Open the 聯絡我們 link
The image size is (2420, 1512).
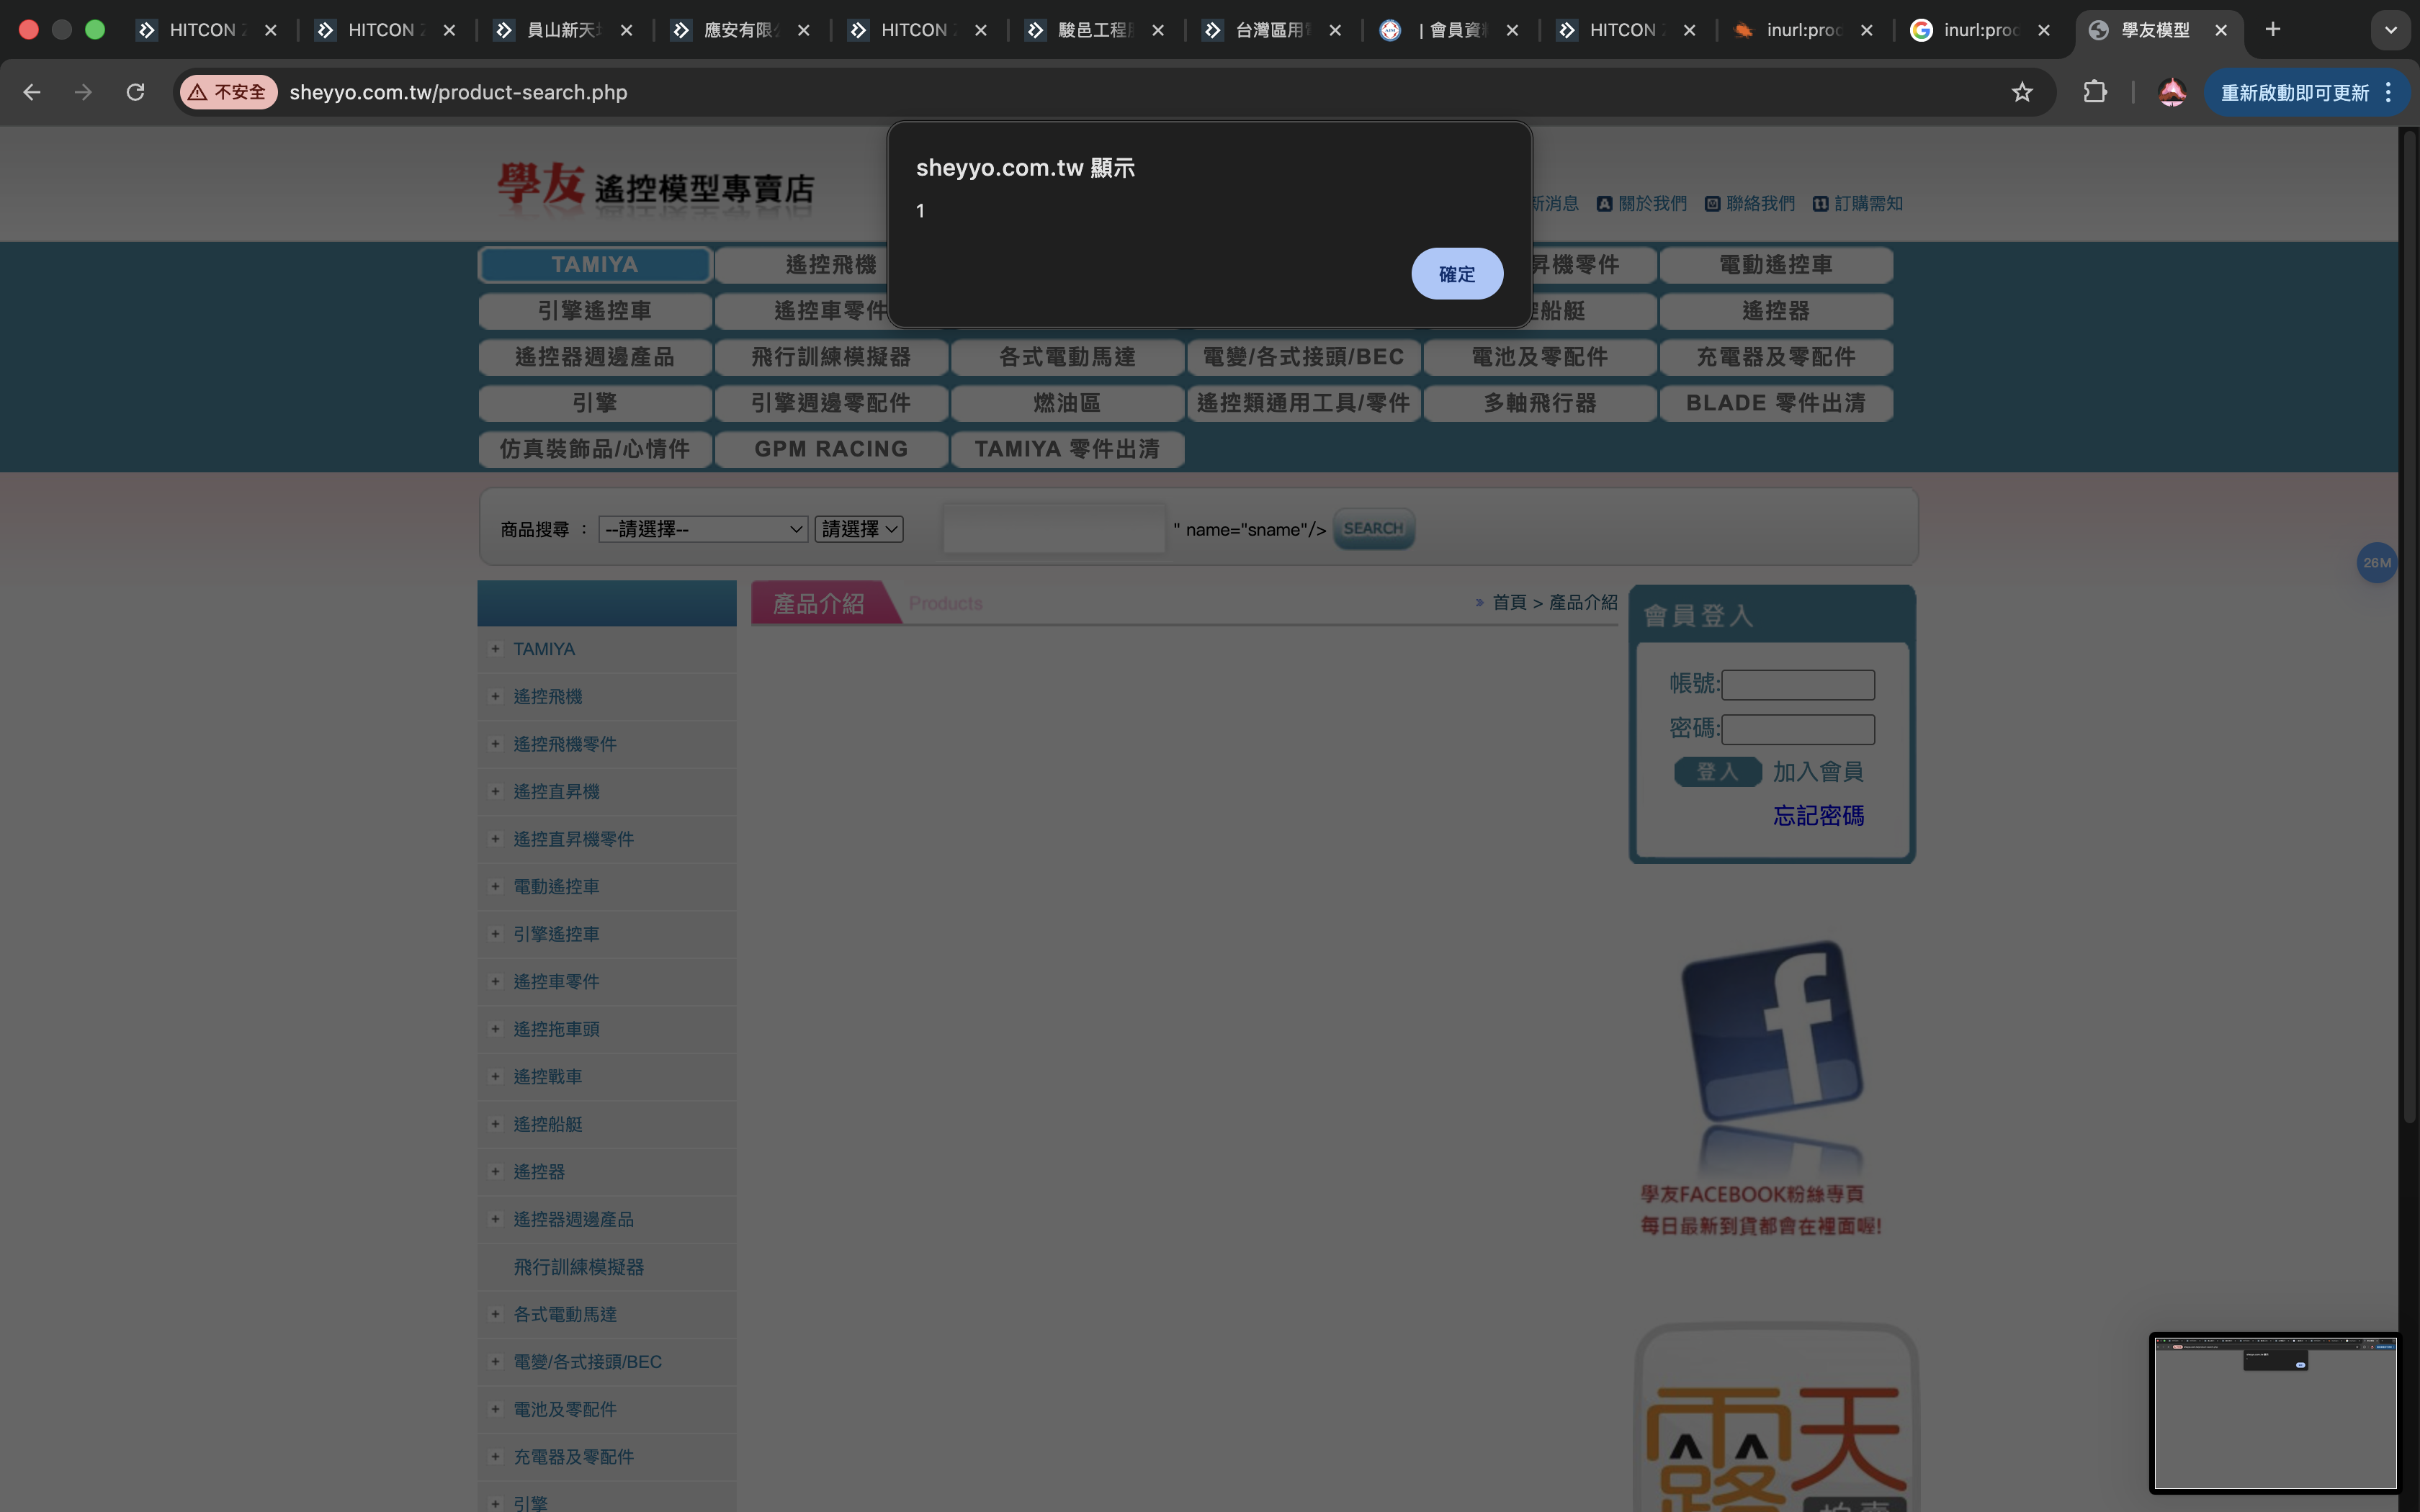coord(1749,203)
